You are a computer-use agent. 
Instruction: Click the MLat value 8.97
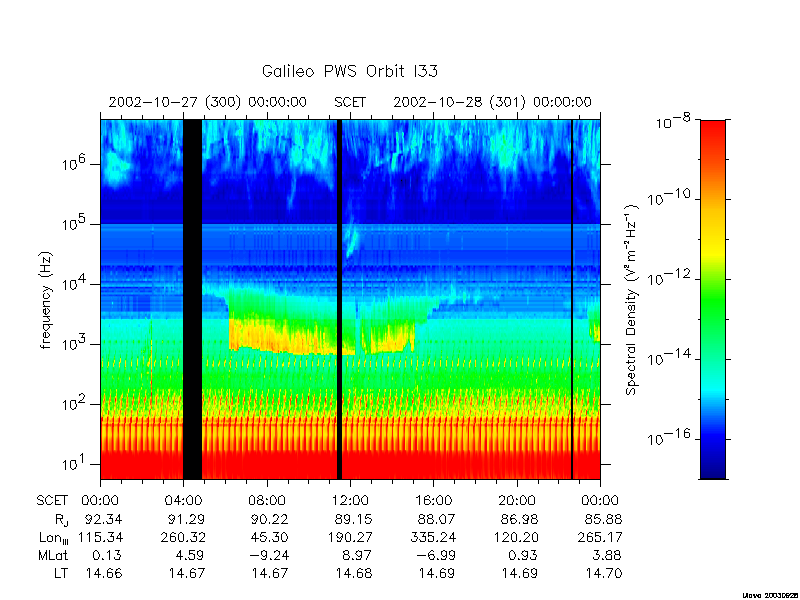click(x=357, y=555)
